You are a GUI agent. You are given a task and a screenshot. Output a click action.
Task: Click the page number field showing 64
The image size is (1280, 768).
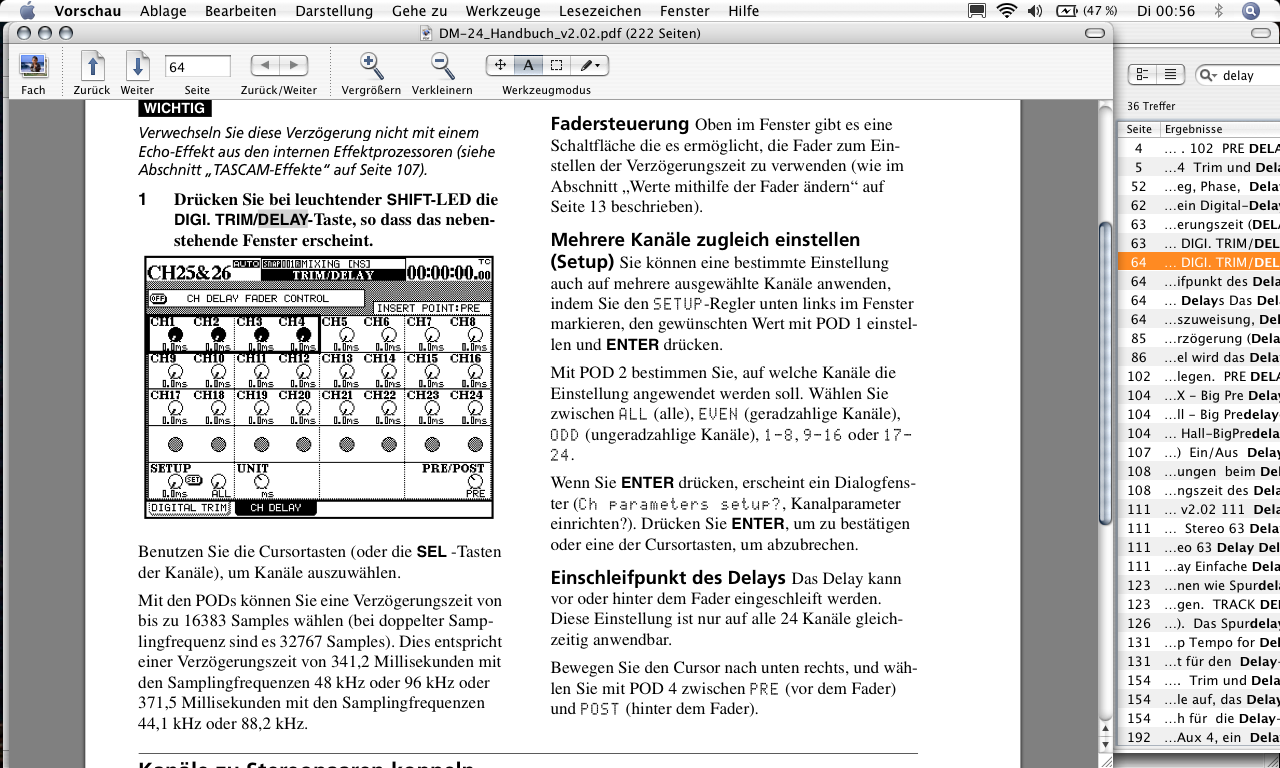(198, 66)
